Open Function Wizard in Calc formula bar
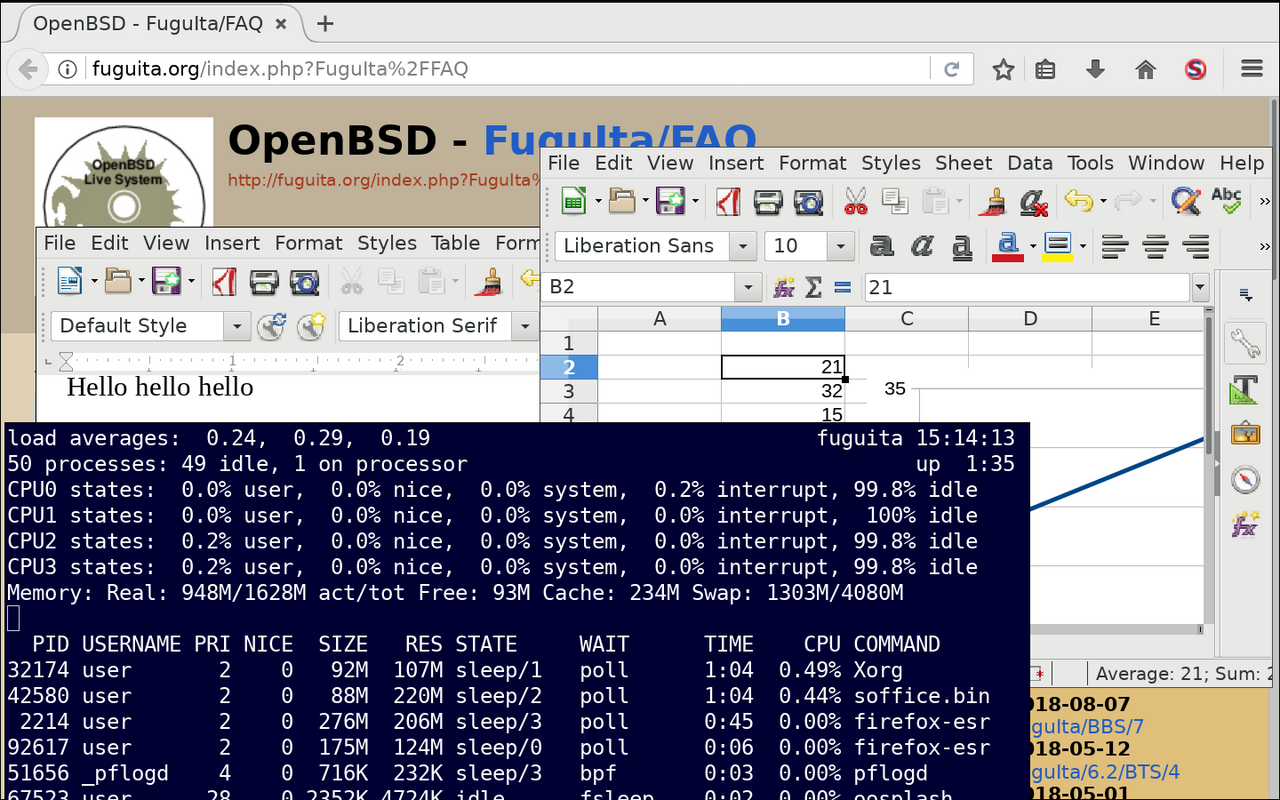 click(x=784, y=287)
